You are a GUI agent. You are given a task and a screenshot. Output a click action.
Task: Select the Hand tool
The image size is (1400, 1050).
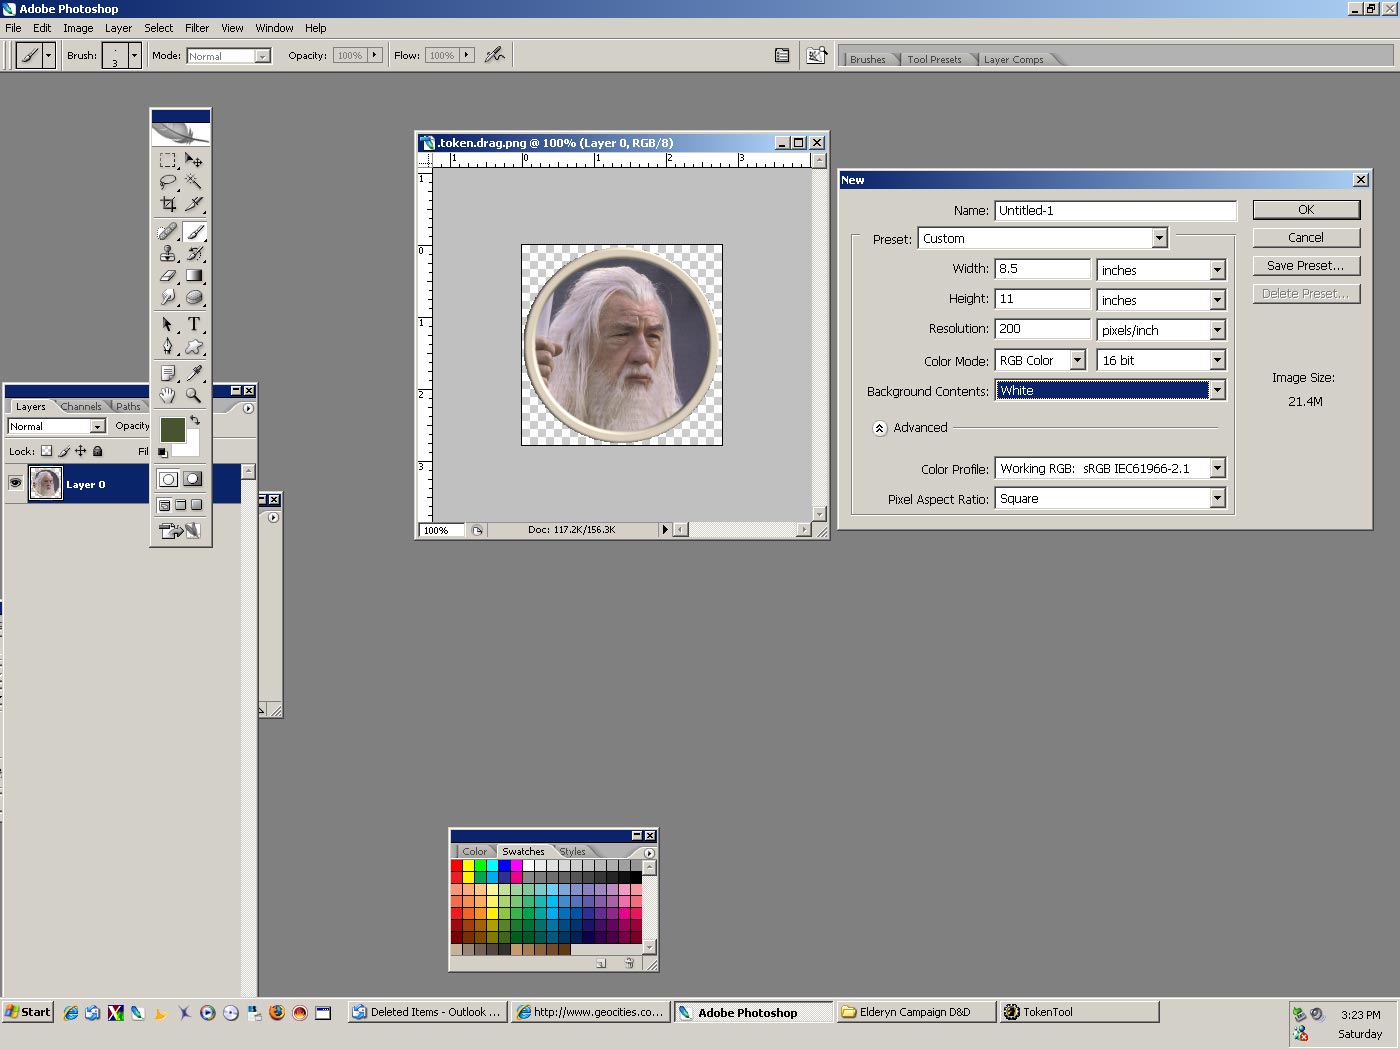168,395
